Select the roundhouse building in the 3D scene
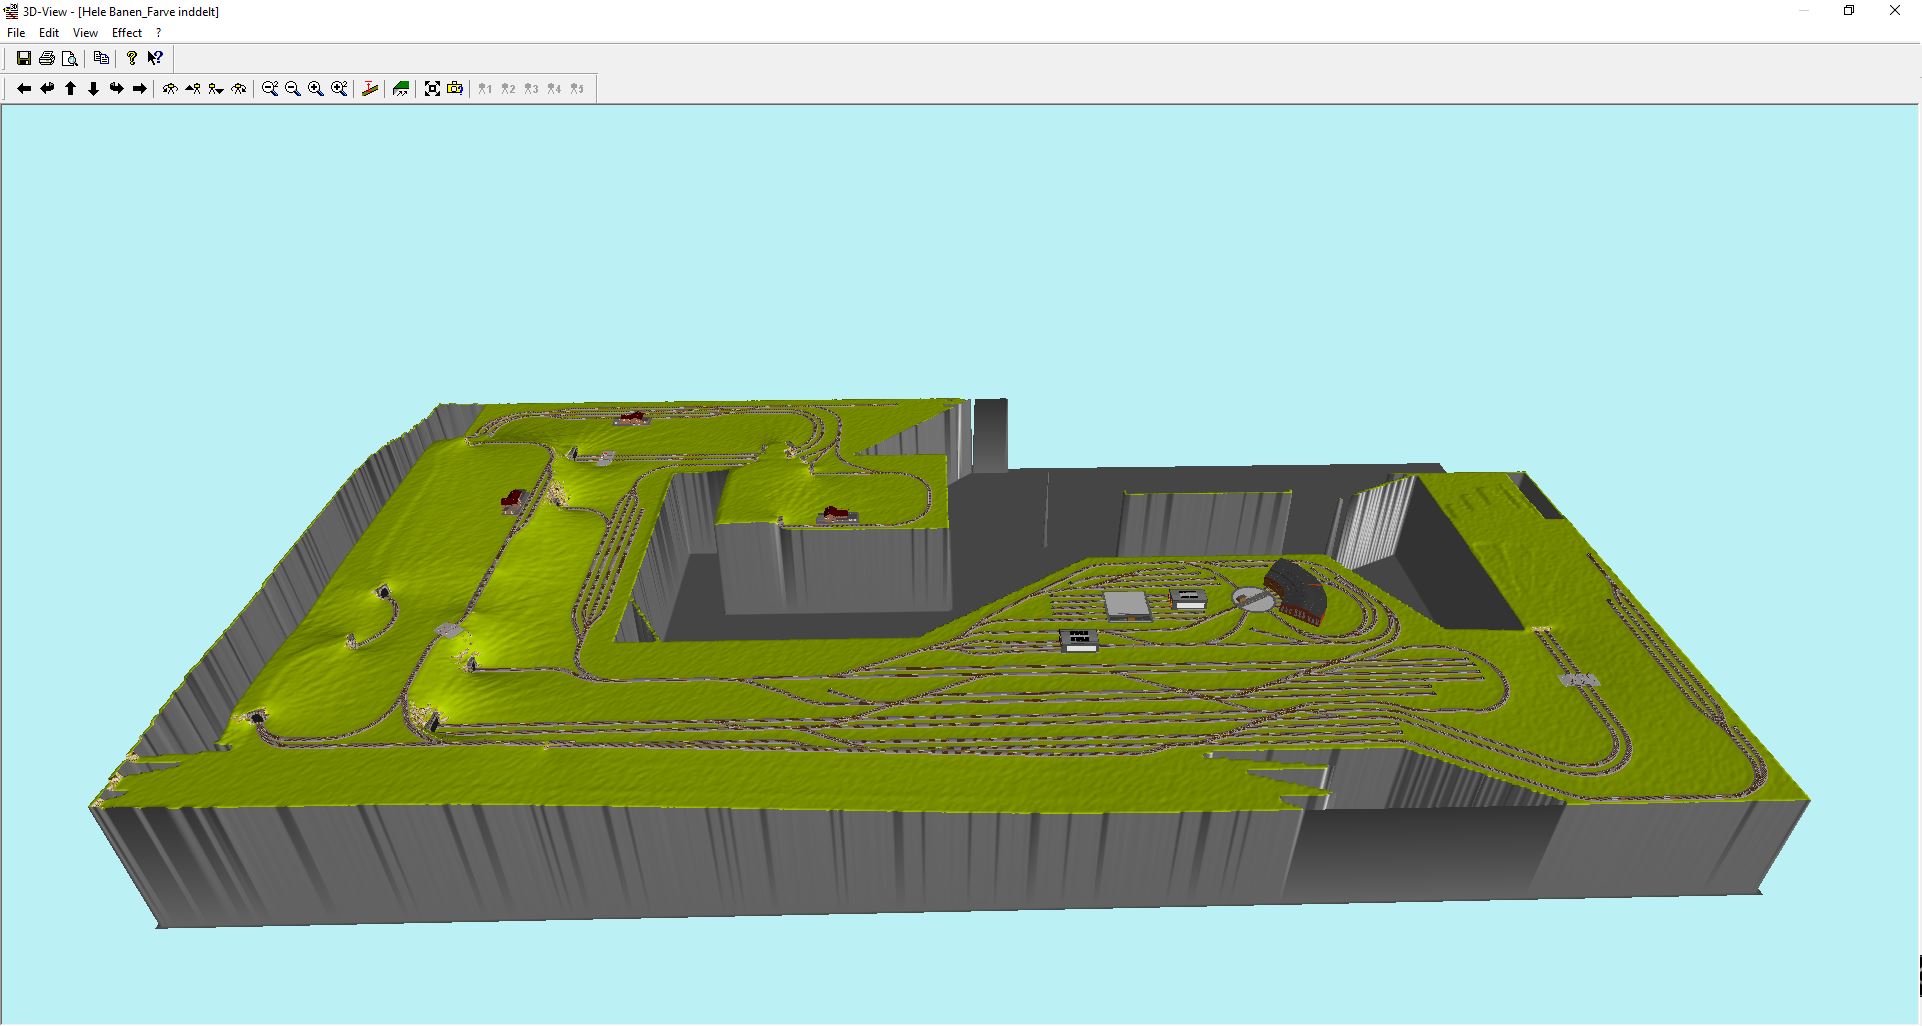Screen dimensions: 1922x1026 point(1298,590)
